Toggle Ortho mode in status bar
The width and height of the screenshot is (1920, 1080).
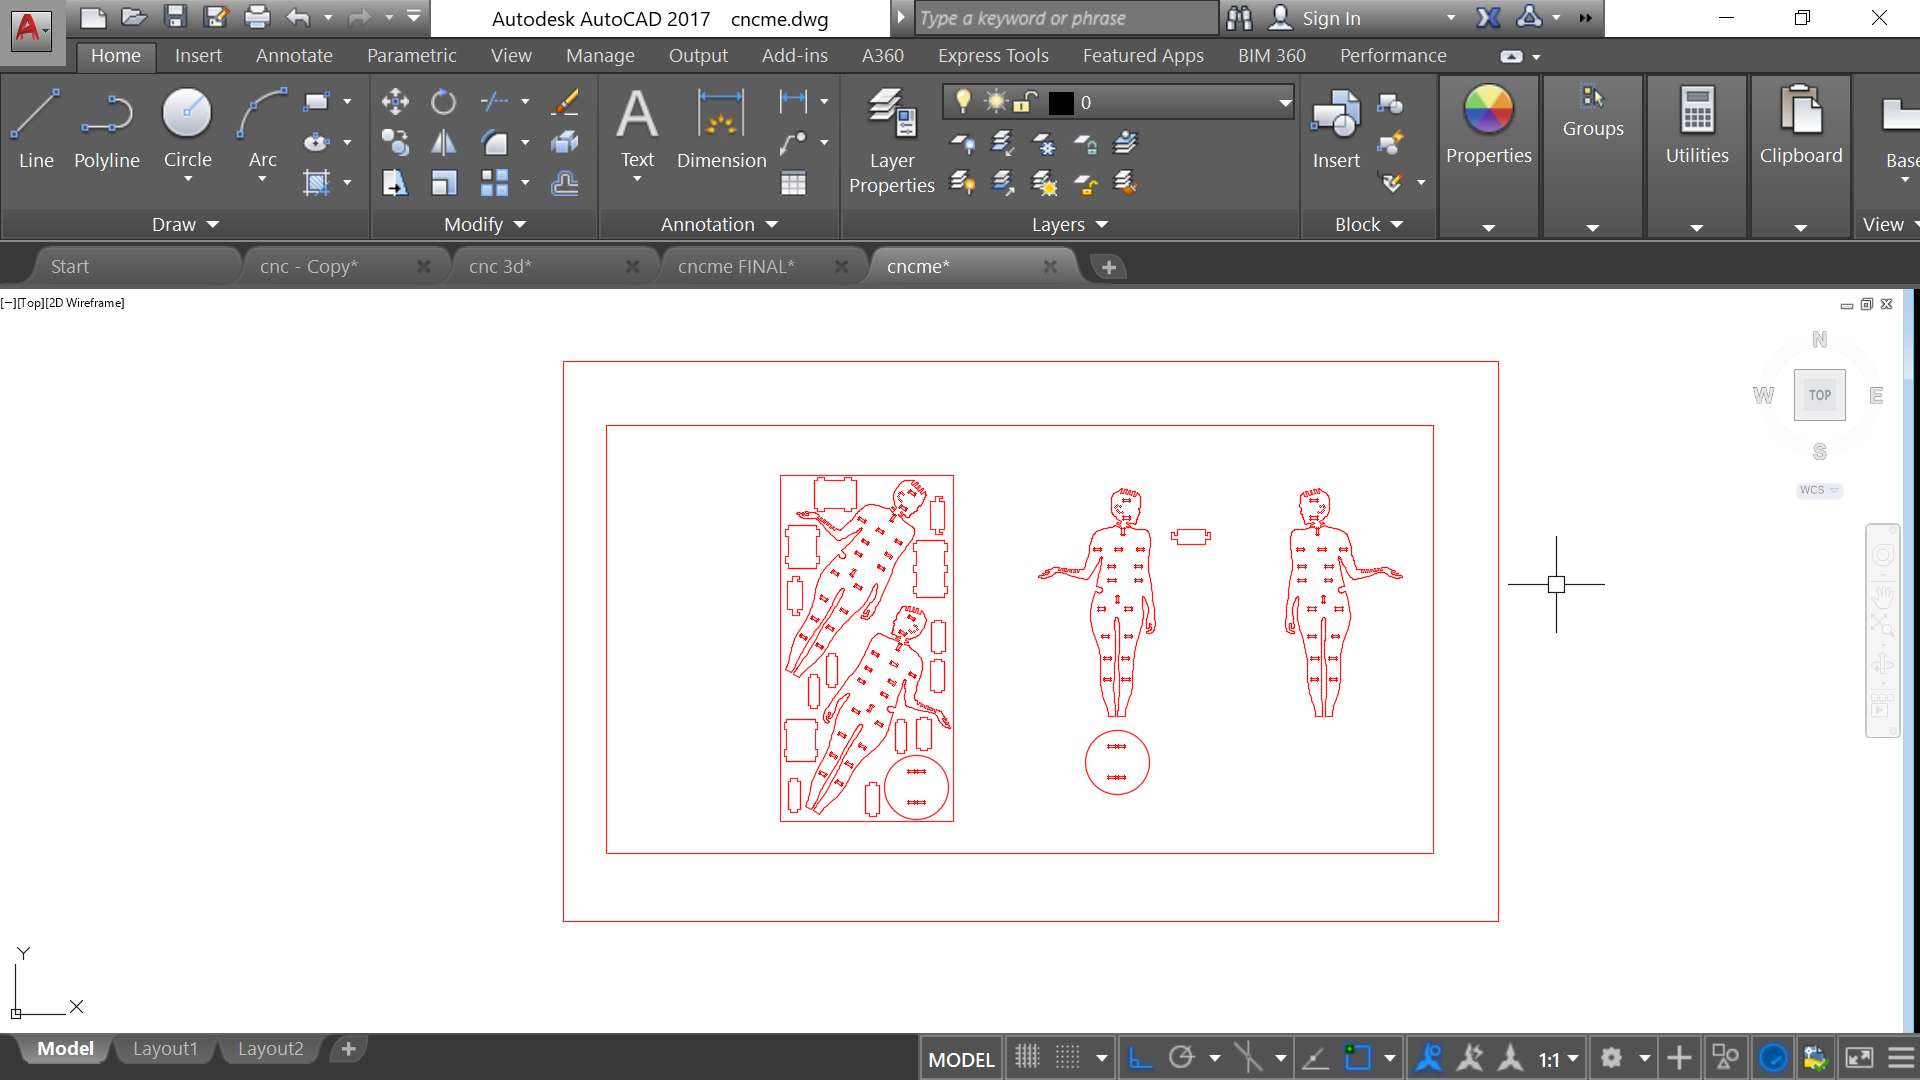pos(1140,1058)
